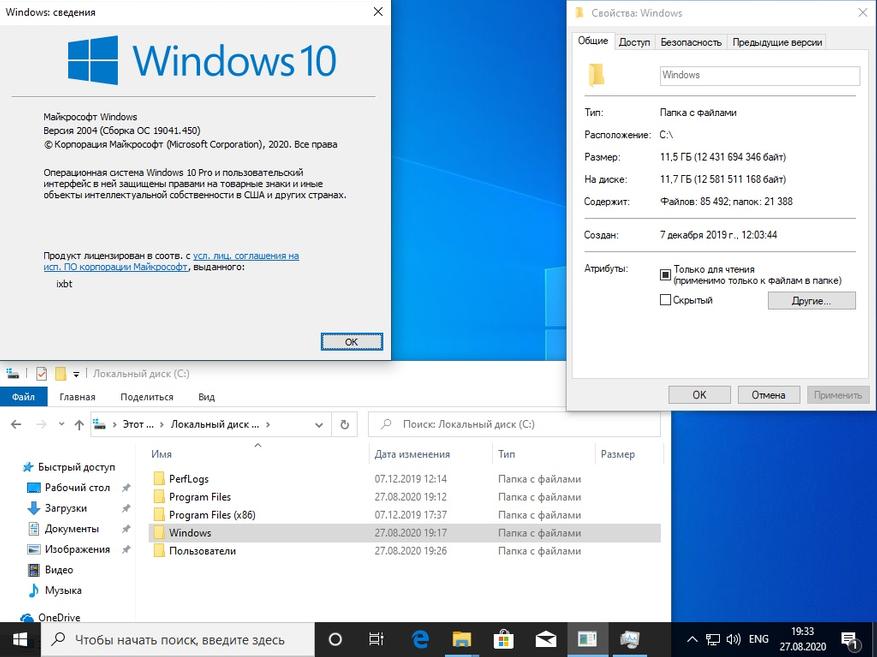
Task: Click the network tray icon
Action: 713,639
